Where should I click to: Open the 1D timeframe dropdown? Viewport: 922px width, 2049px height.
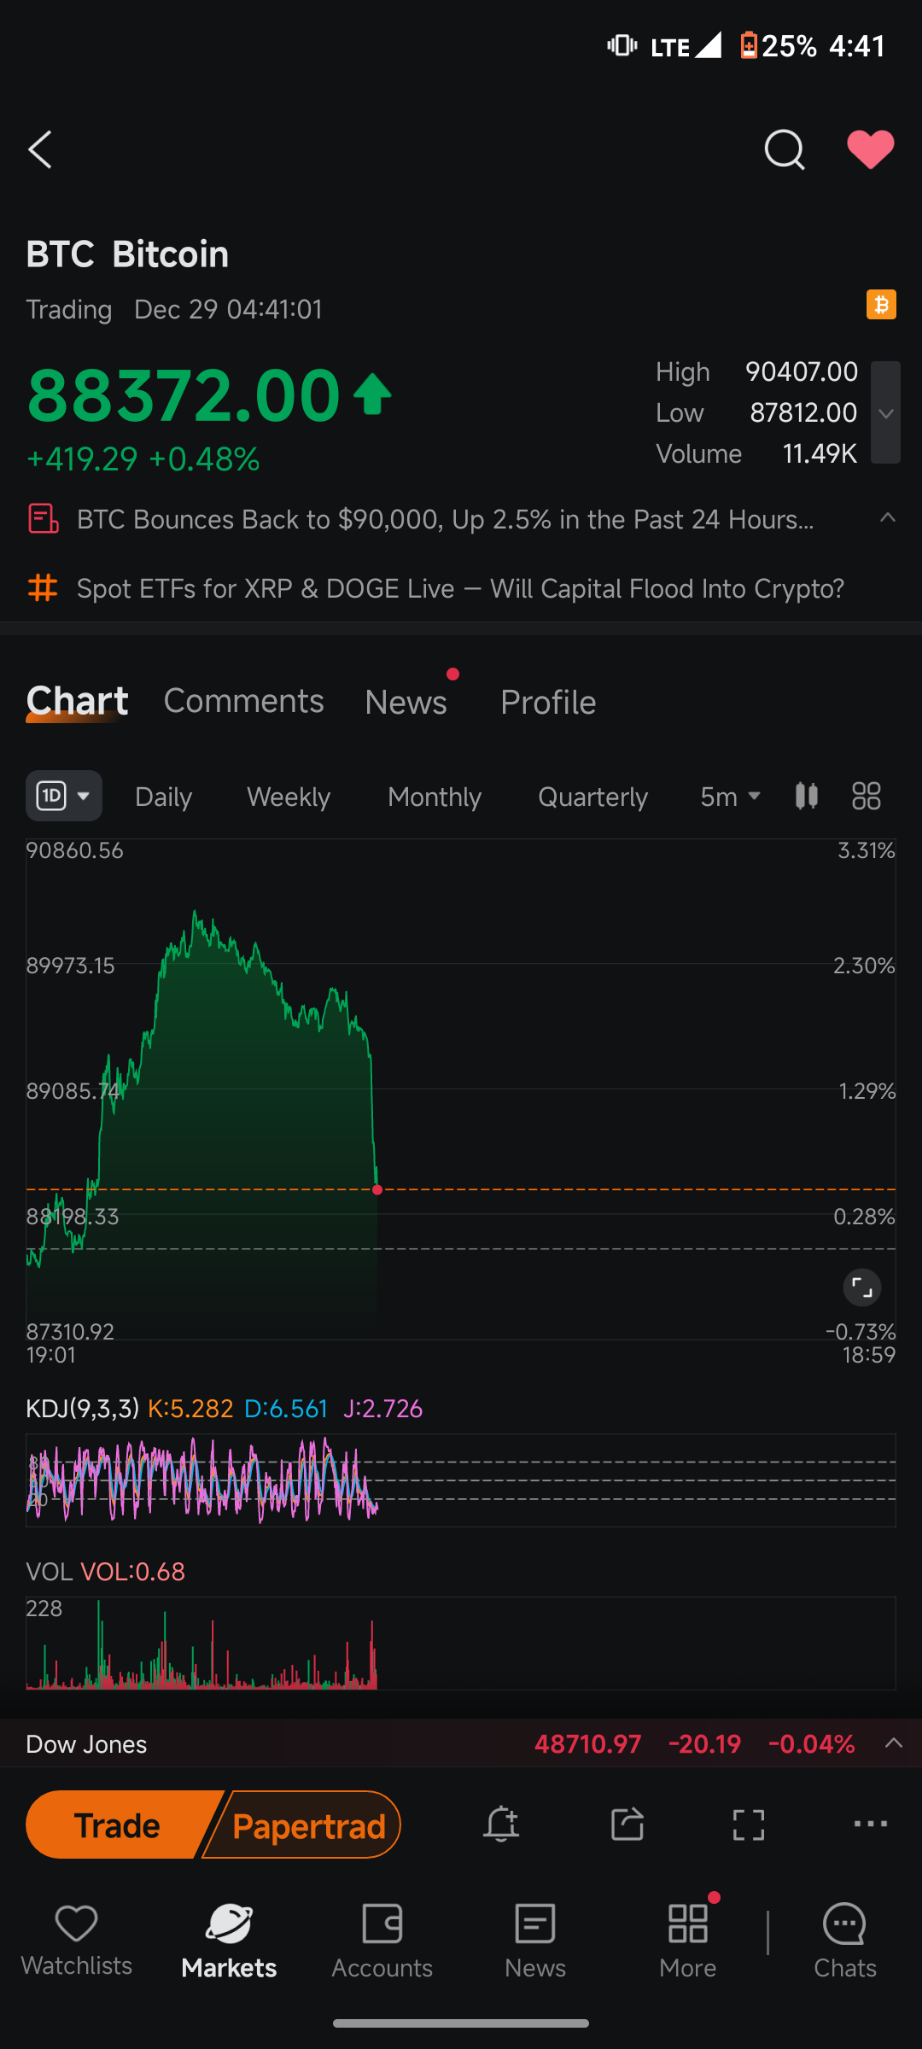pos(64,796)
